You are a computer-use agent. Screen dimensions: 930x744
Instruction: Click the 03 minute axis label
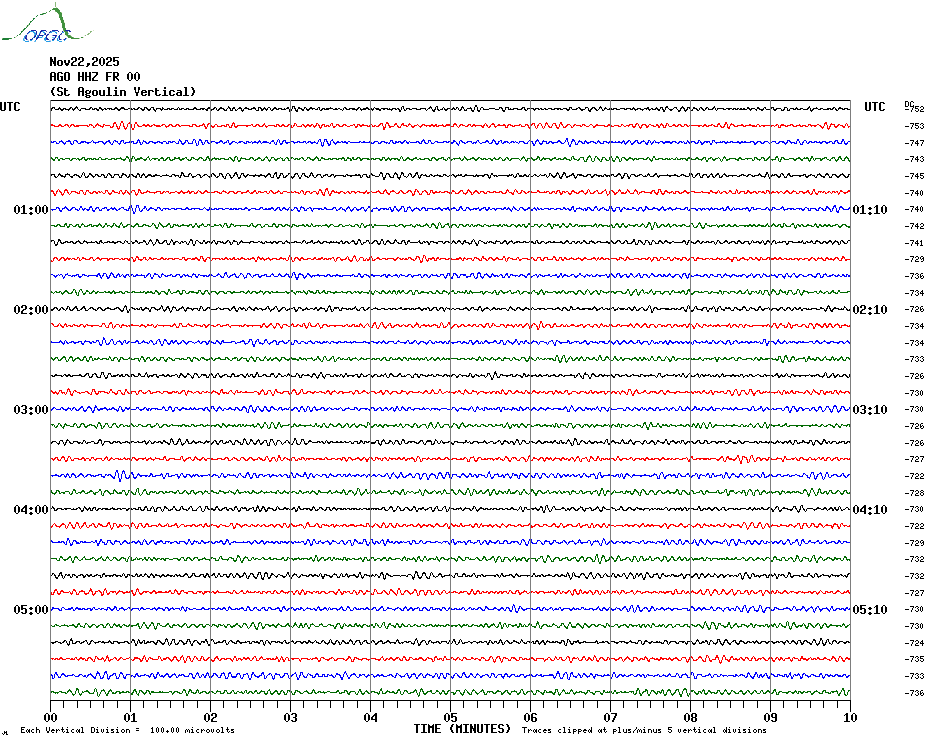(291, 717)
